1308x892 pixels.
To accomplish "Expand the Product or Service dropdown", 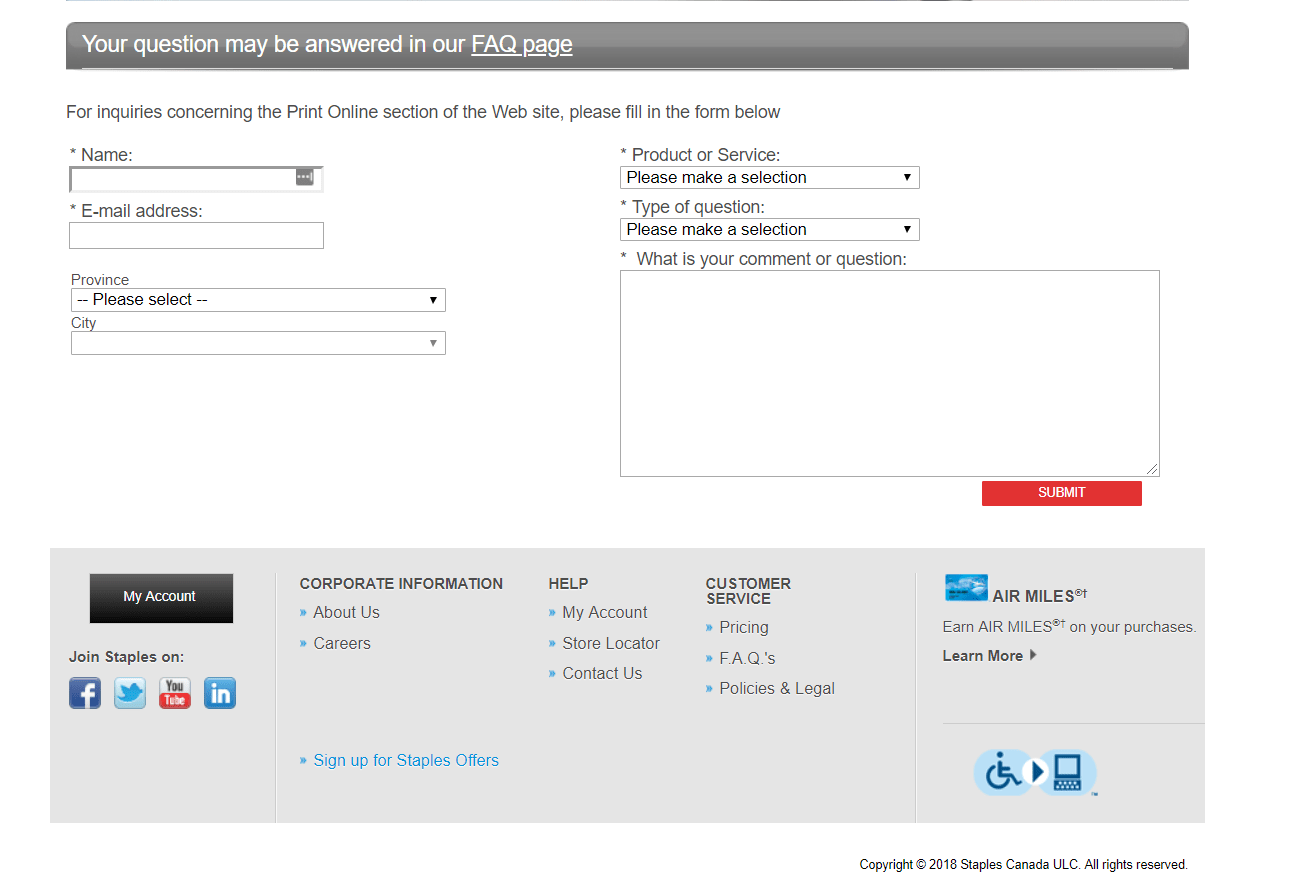I will point(769,178).
